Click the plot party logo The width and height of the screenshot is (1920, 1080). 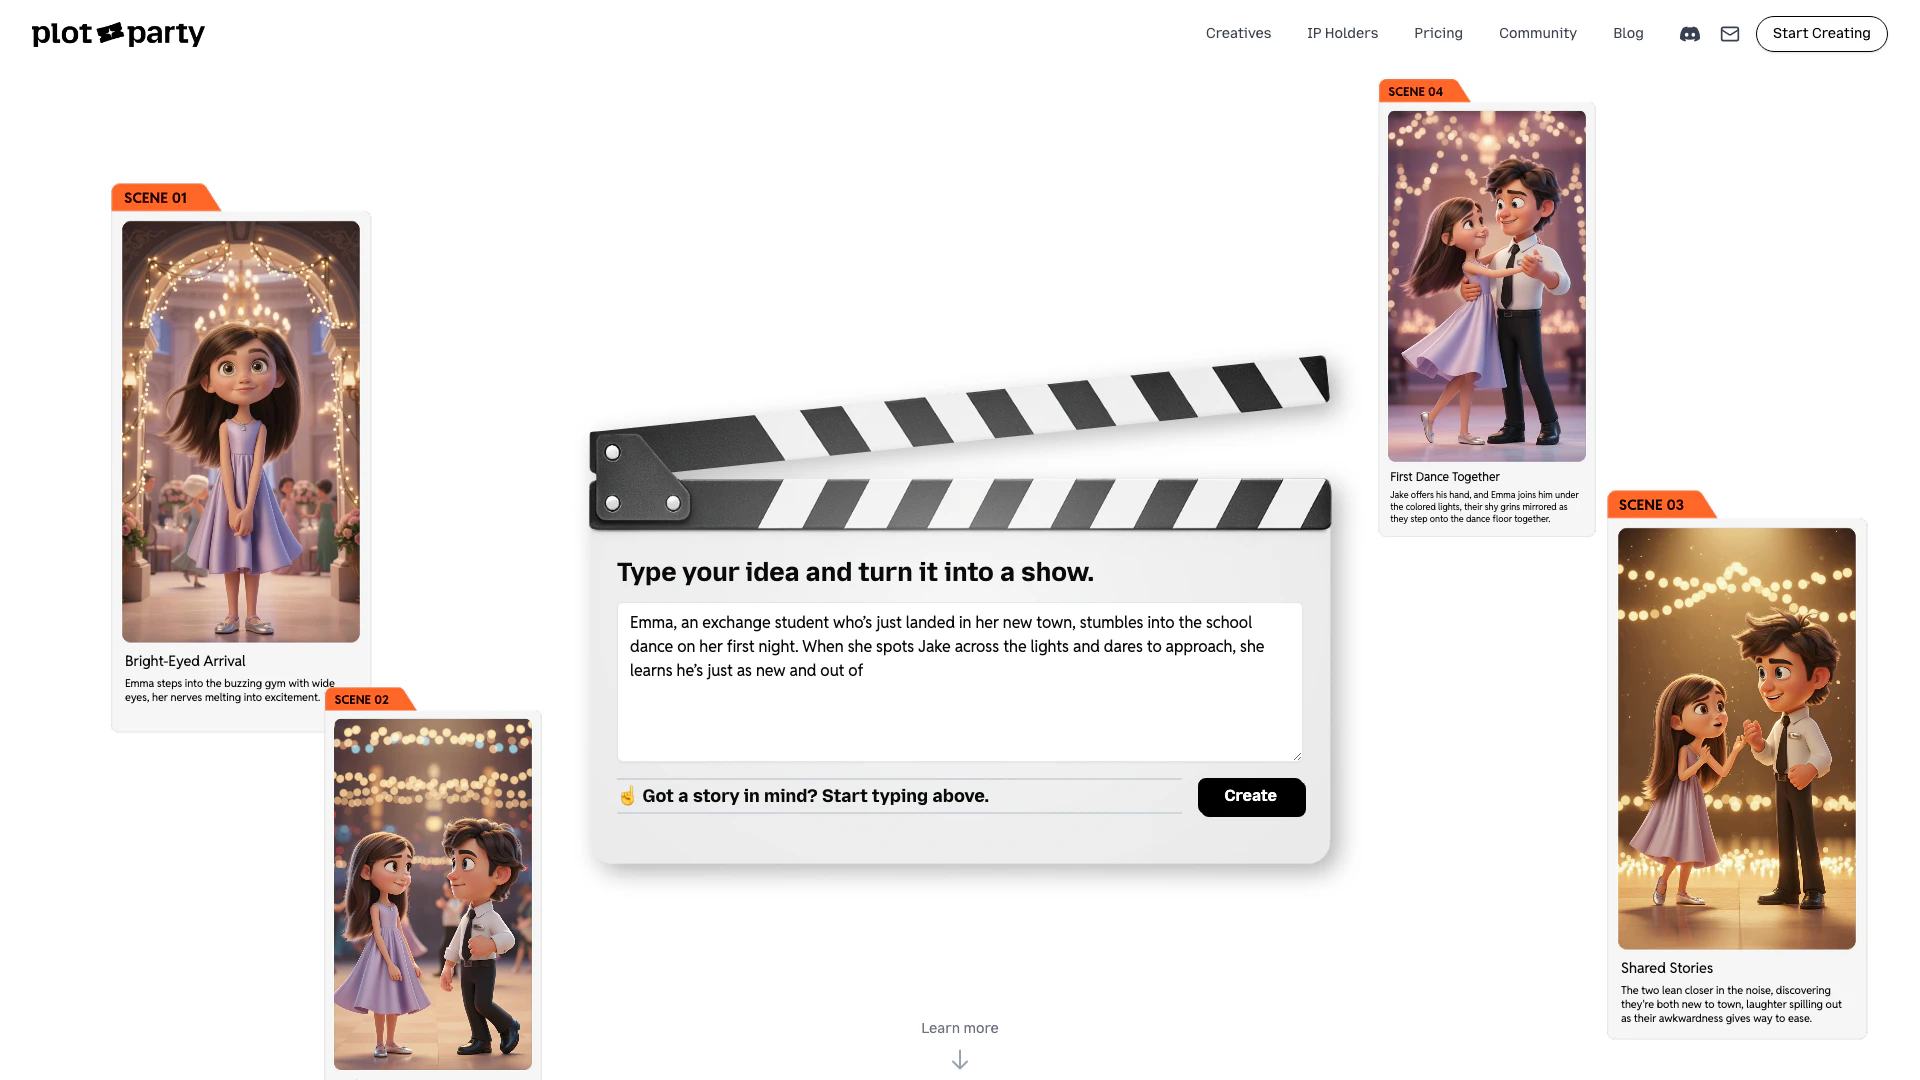tap(118, 34)
